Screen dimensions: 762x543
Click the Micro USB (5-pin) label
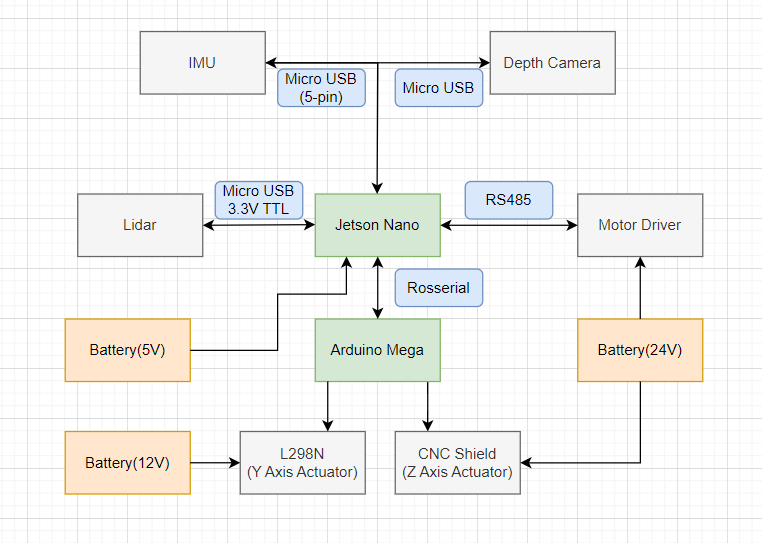point(321,88)
